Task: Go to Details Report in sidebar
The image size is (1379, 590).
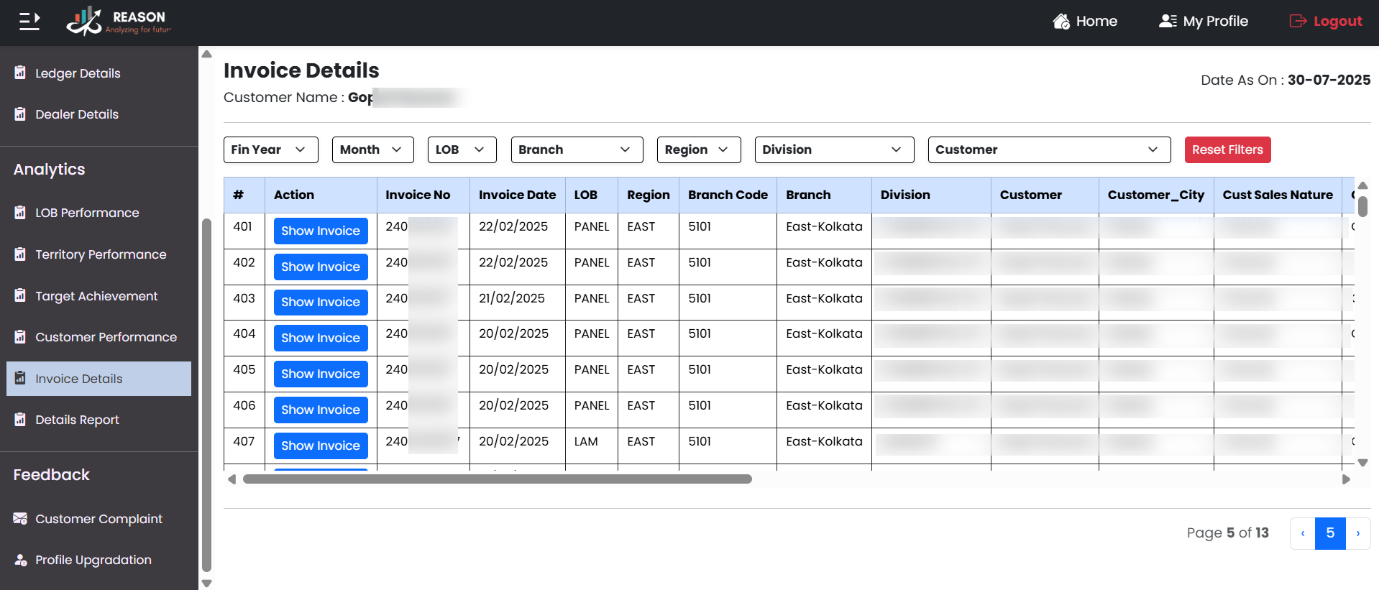Action: 77,420
